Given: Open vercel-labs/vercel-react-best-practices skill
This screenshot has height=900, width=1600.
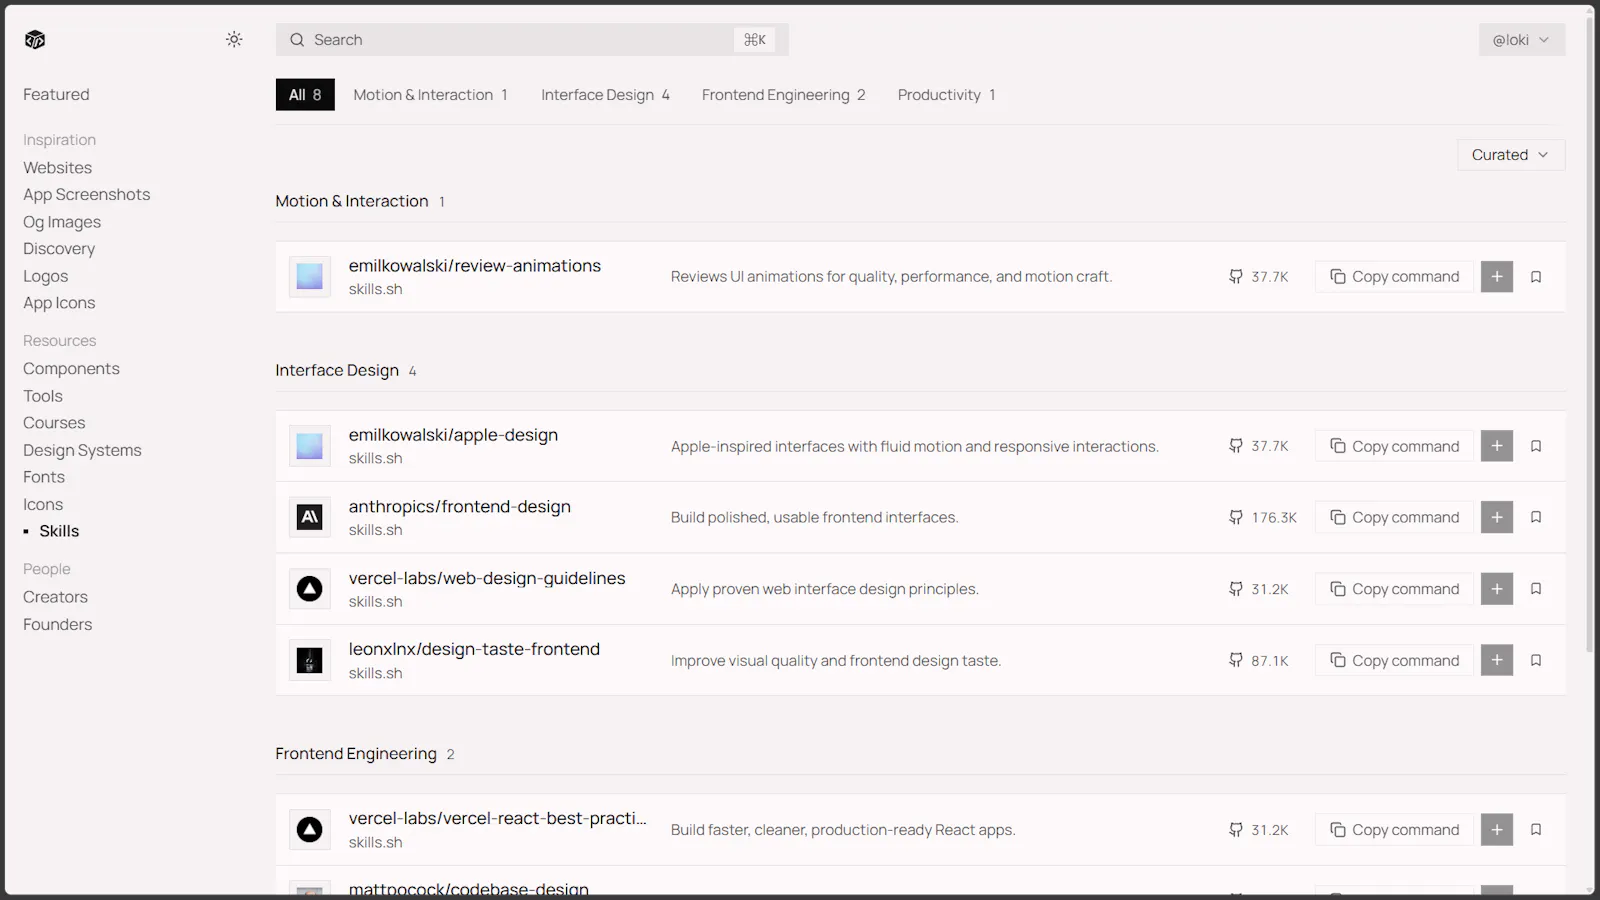Looking at the screenshot, I should pyautogui.click(x=498, y=818).
